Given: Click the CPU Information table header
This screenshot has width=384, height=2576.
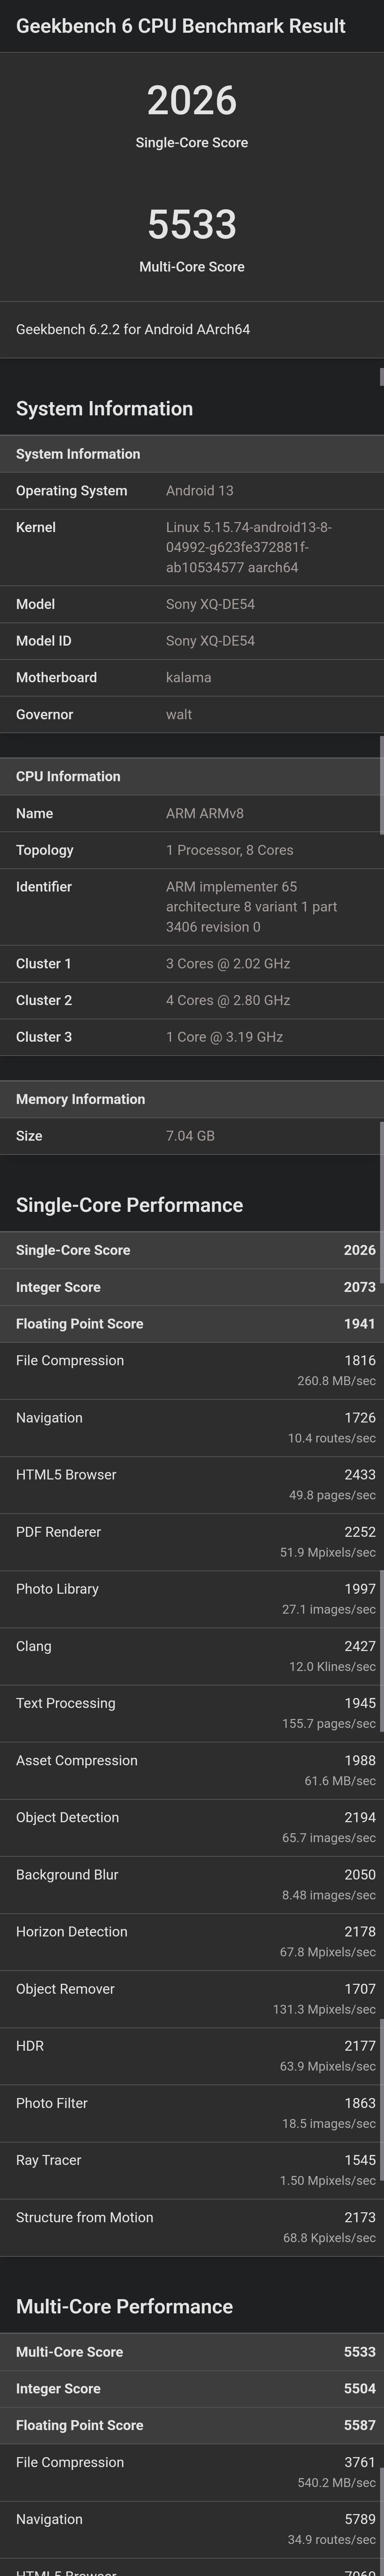Looking at the screenshot, I should pos(192,776).
